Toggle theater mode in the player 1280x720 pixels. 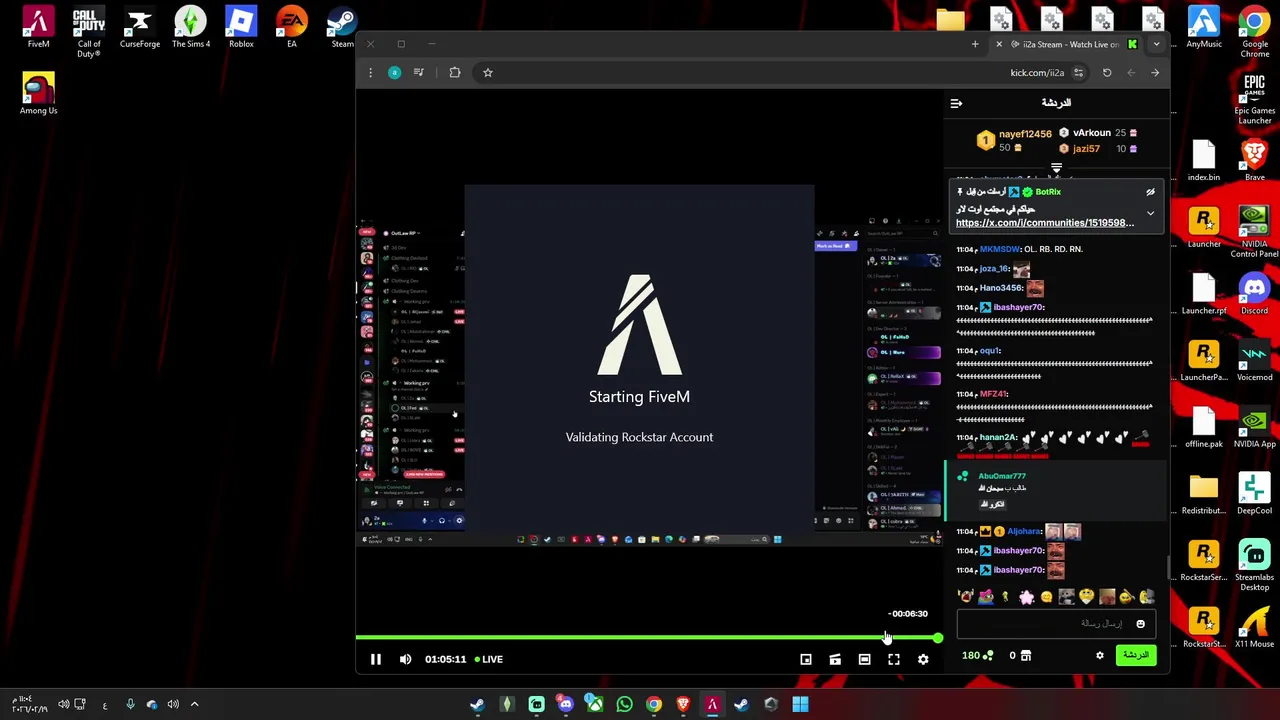click(865, 659)
